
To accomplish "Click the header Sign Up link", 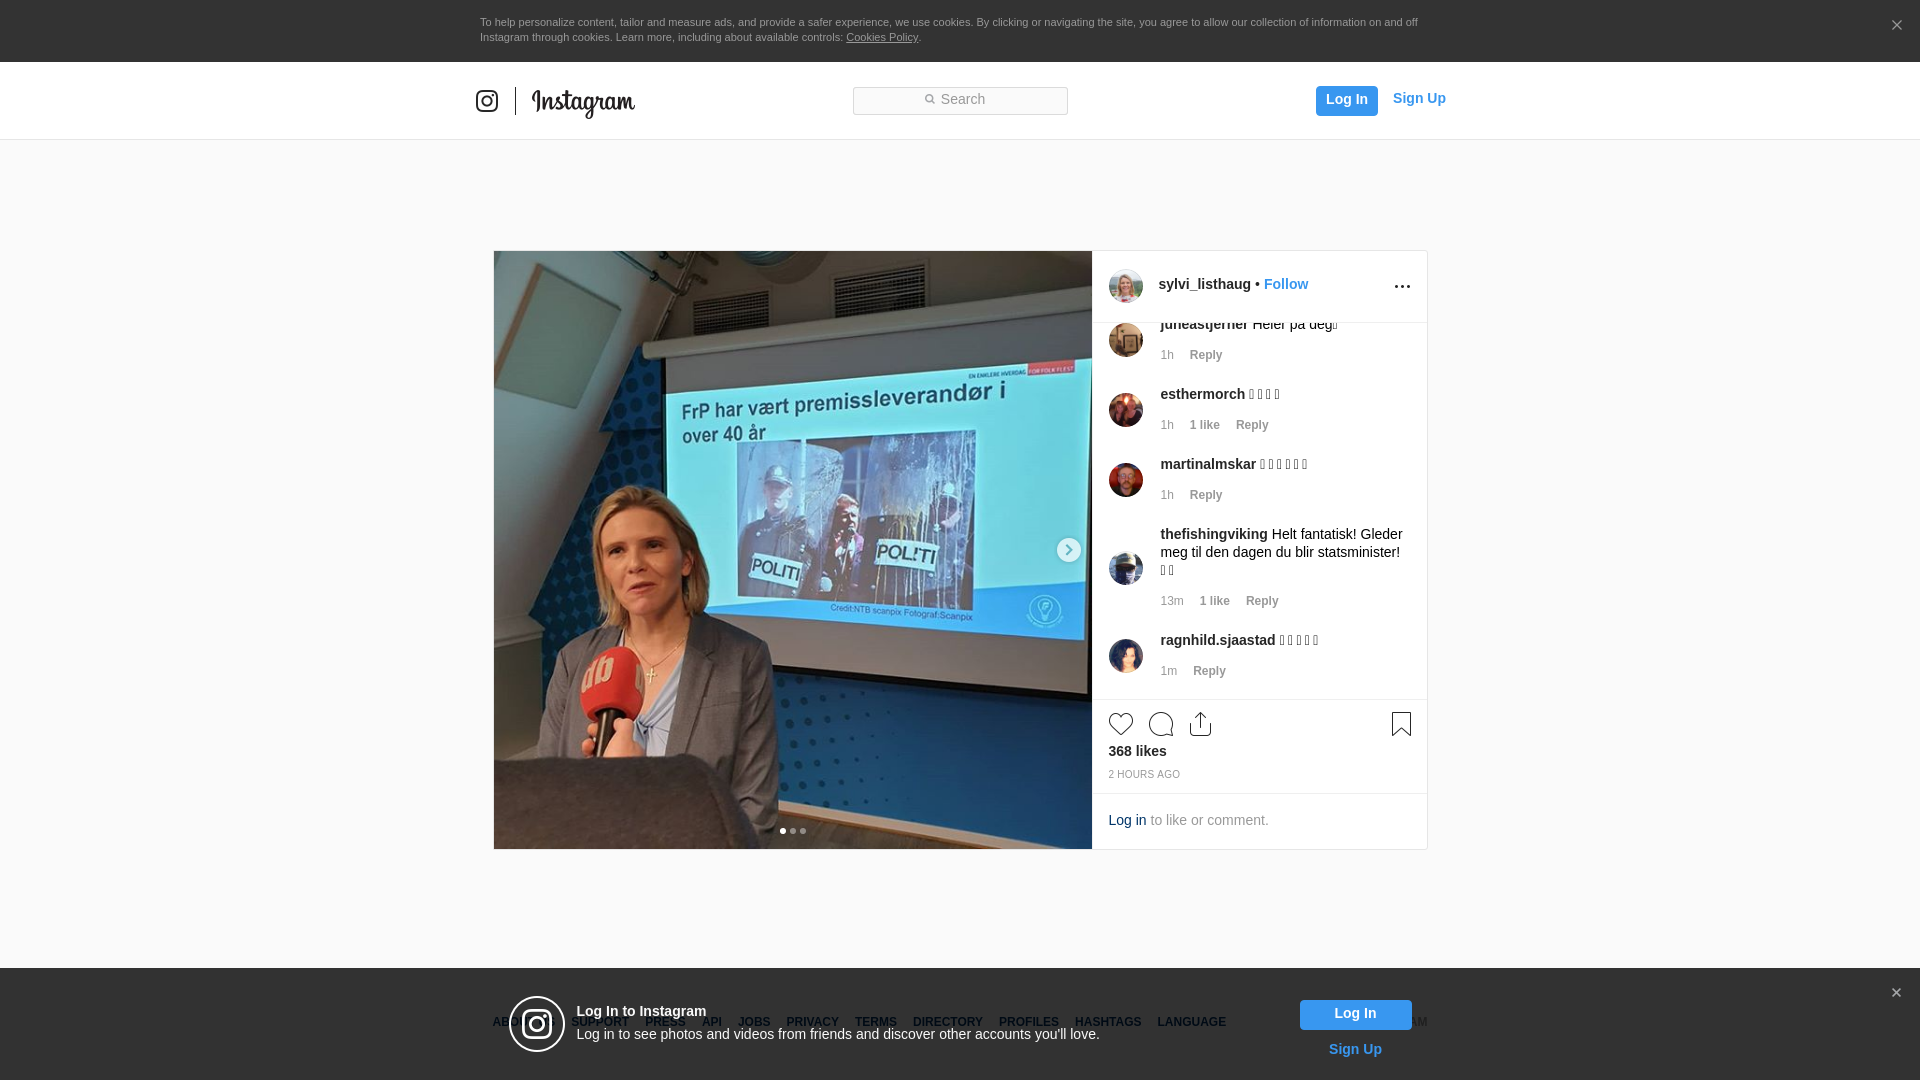I will tap(1419, 98).
